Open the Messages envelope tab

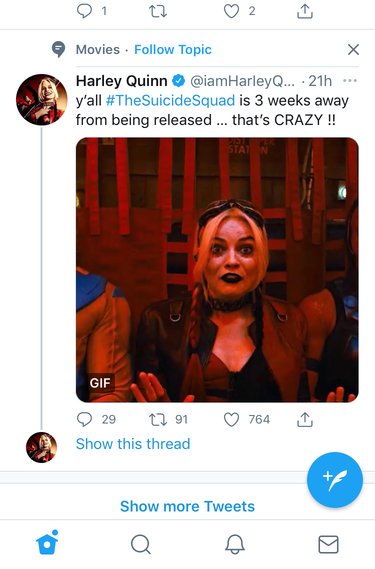click(x=329, y=544)
